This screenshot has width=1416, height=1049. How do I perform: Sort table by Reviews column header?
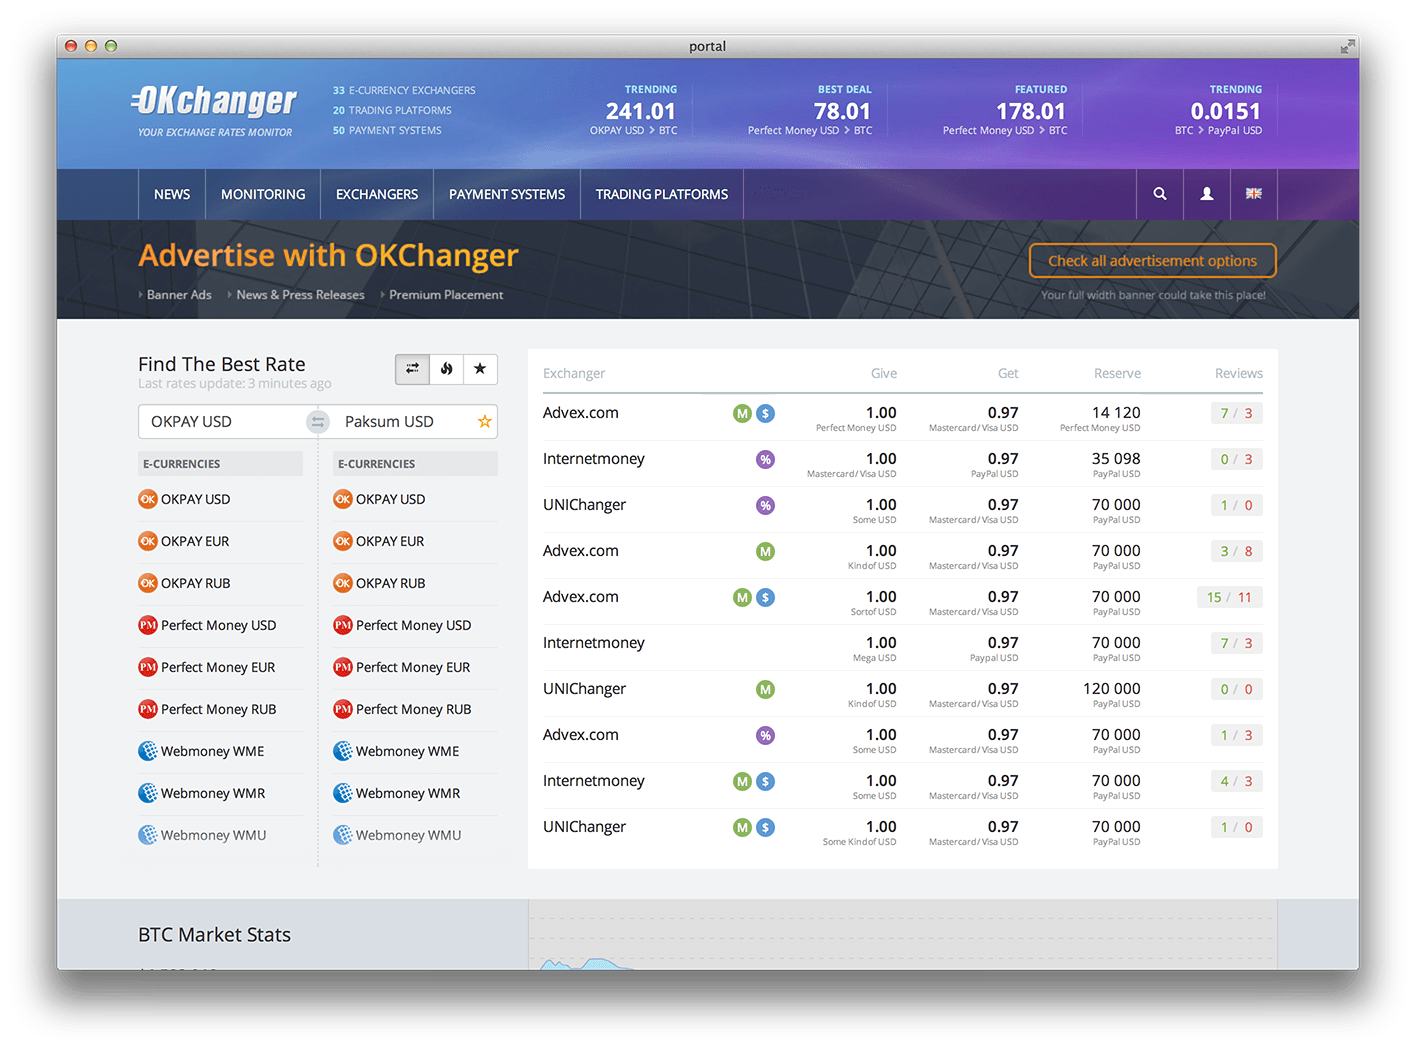[1238, 373]
